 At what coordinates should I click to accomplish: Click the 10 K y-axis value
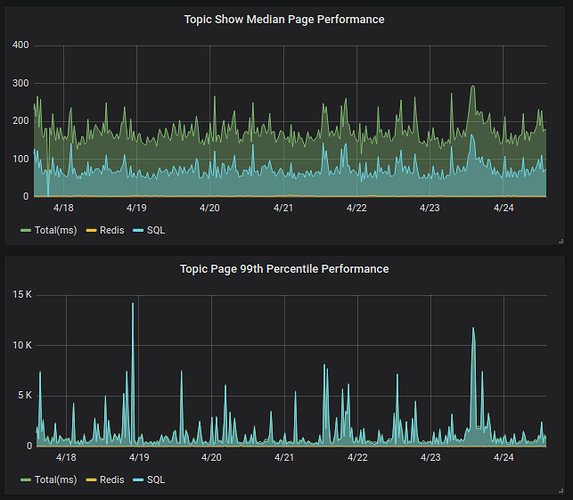[x=22, y=345]
